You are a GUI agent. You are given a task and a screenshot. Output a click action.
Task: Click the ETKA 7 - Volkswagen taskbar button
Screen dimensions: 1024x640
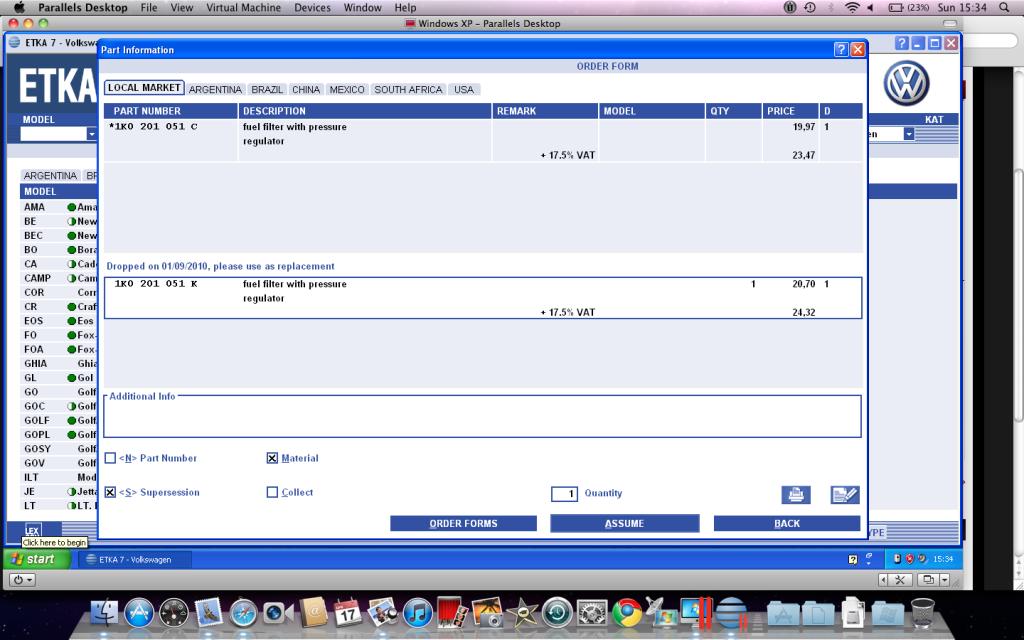click(135, 560)
